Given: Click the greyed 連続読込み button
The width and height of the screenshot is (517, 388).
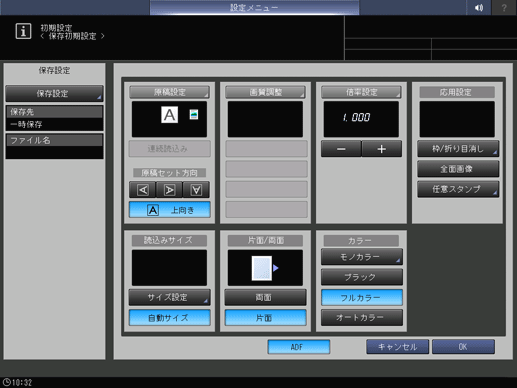Looking at the screenshot, I should 170,149.
